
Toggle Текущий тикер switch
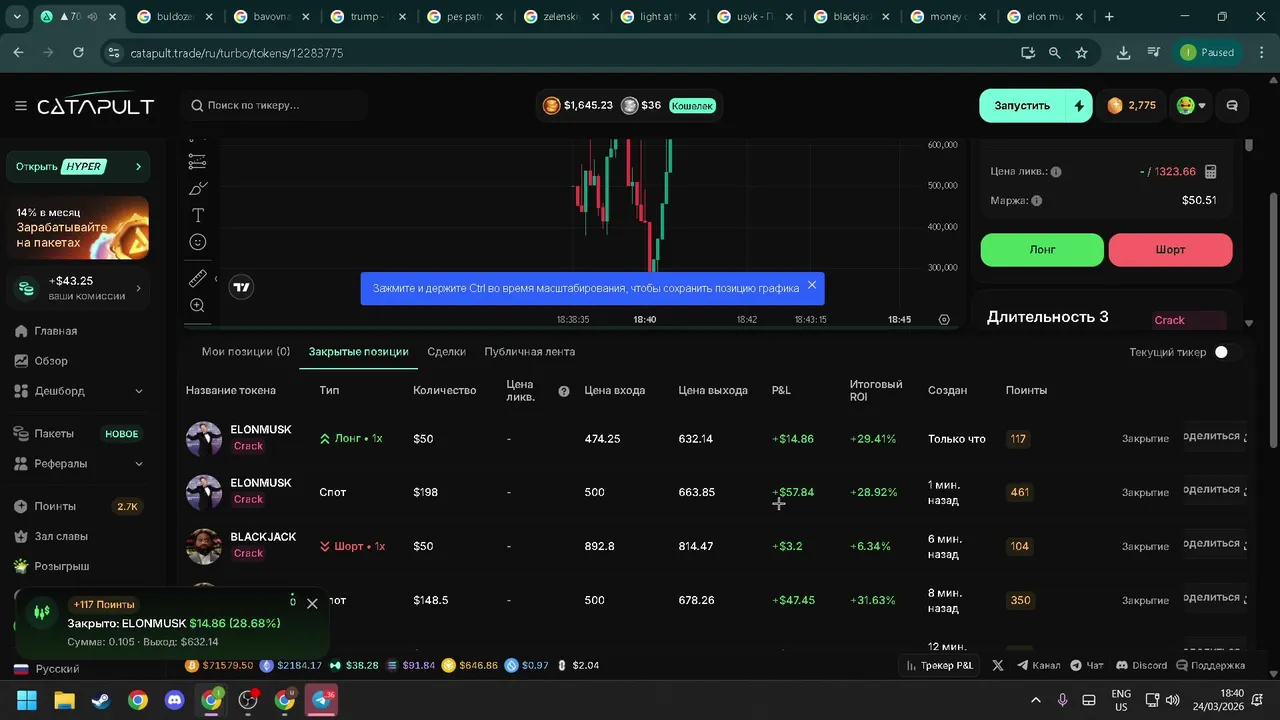click(1227, 352)
